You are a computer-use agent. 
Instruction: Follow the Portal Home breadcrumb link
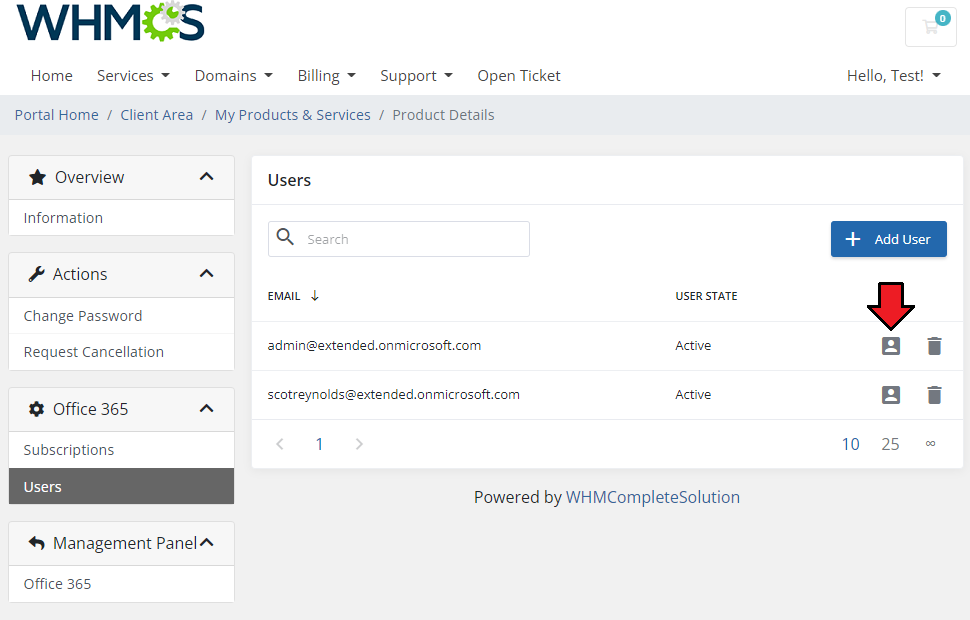pyautogui.click(x=56, y=115)
